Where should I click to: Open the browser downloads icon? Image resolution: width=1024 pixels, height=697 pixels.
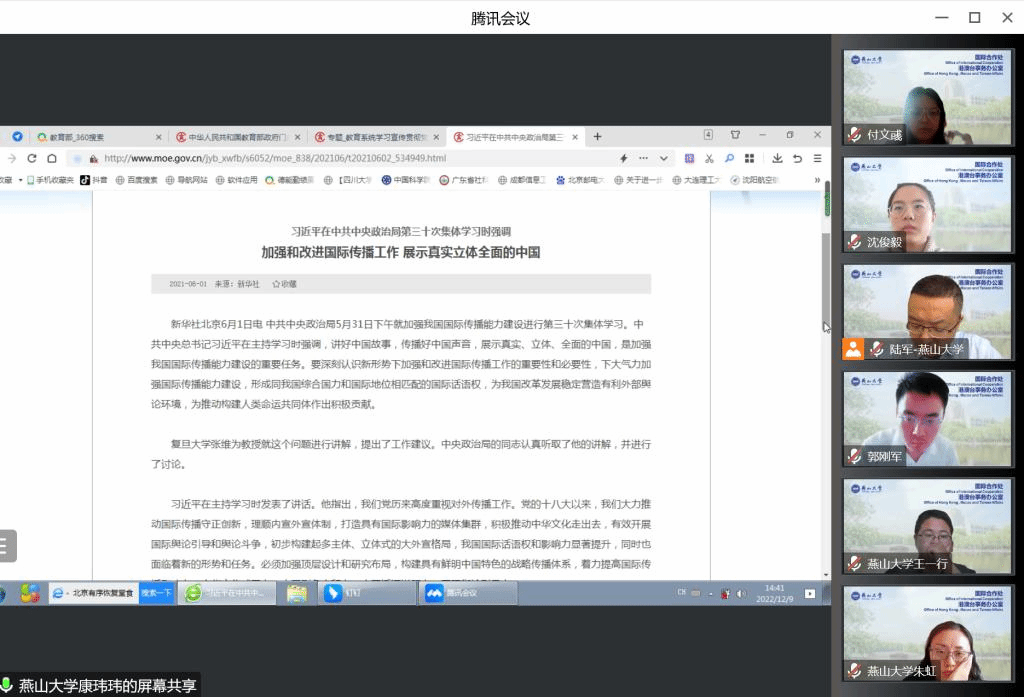[777, 158]
